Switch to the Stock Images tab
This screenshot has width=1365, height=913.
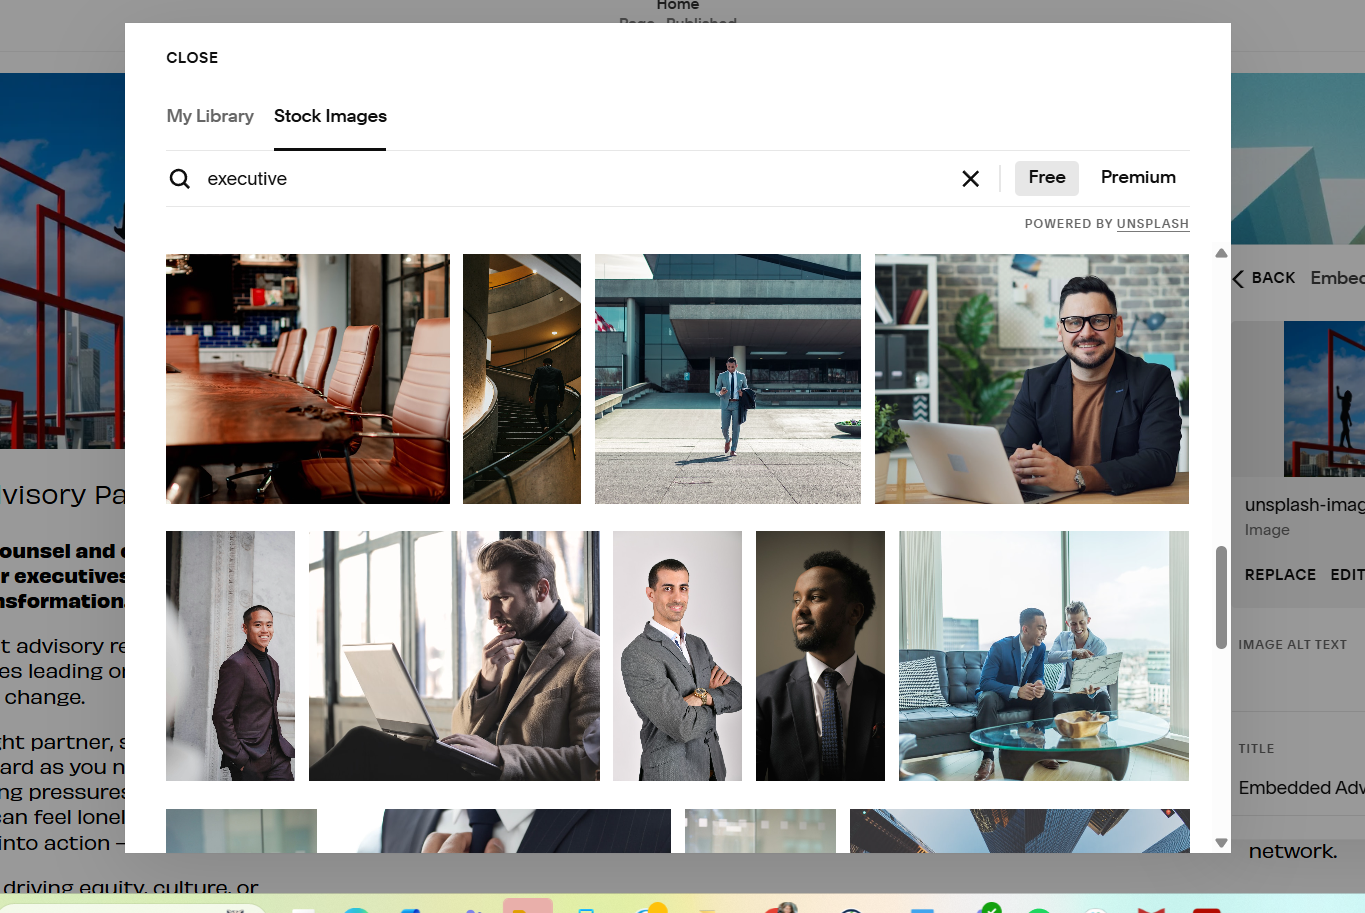pos(330,116)
